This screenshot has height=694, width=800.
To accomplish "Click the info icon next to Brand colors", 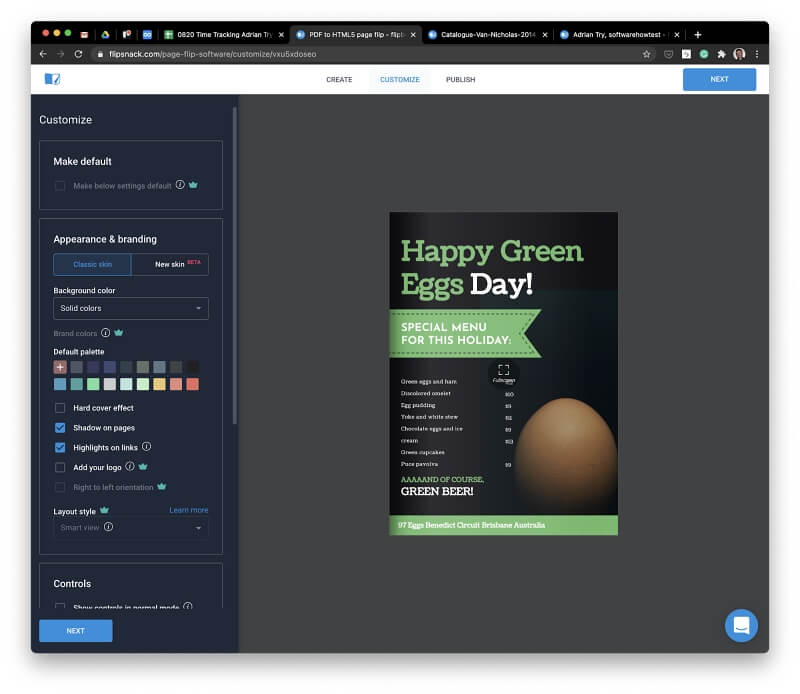I will pyautogui.click(x=106, y=333).
